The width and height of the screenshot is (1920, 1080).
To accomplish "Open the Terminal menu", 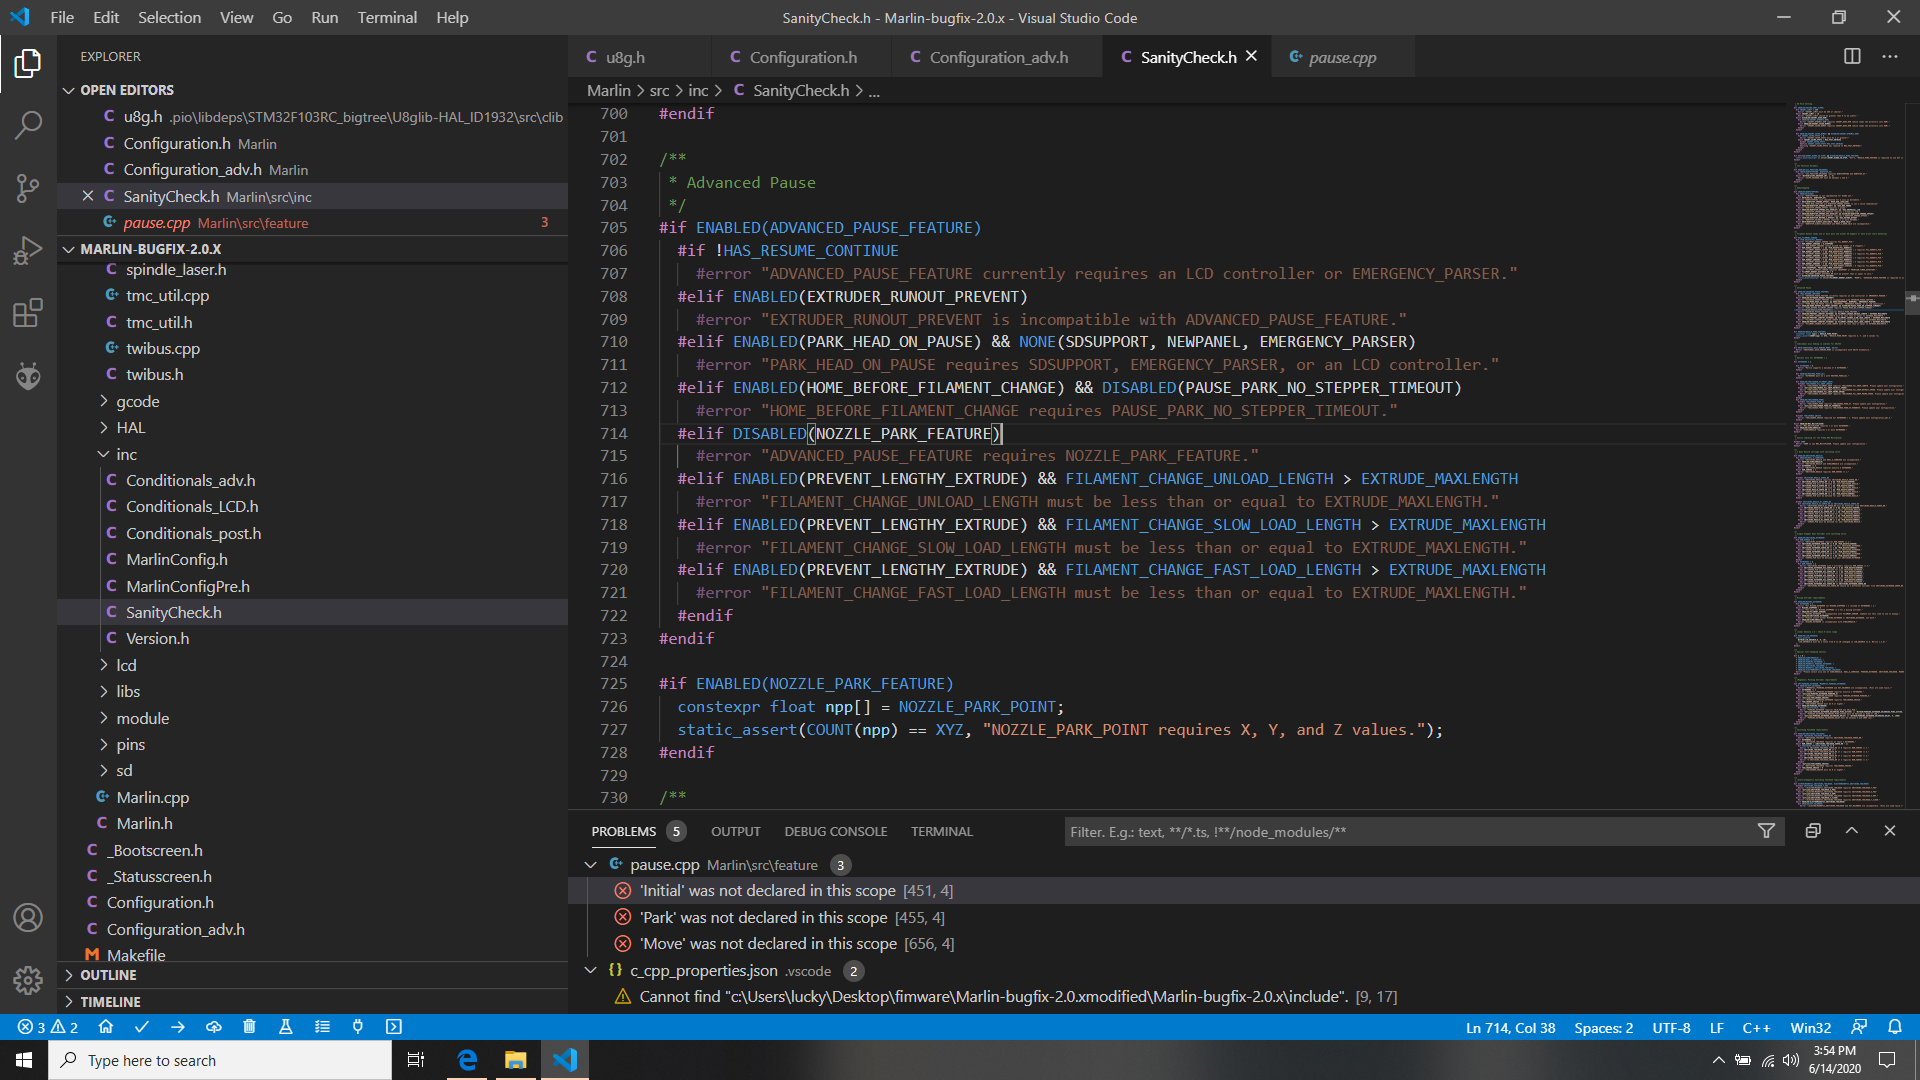I will point(387,17).
